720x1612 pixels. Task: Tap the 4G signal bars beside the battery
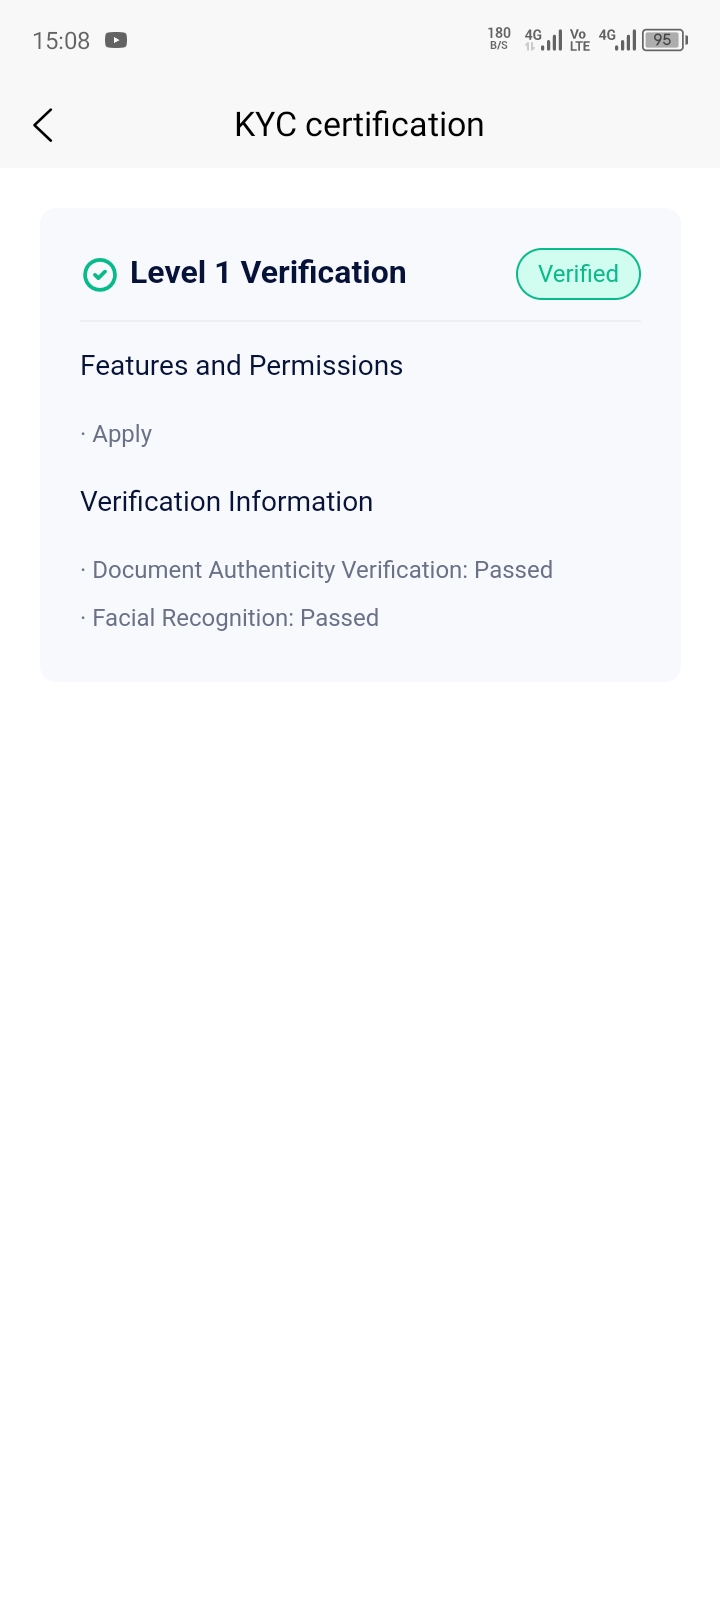[x=618, y=40]
